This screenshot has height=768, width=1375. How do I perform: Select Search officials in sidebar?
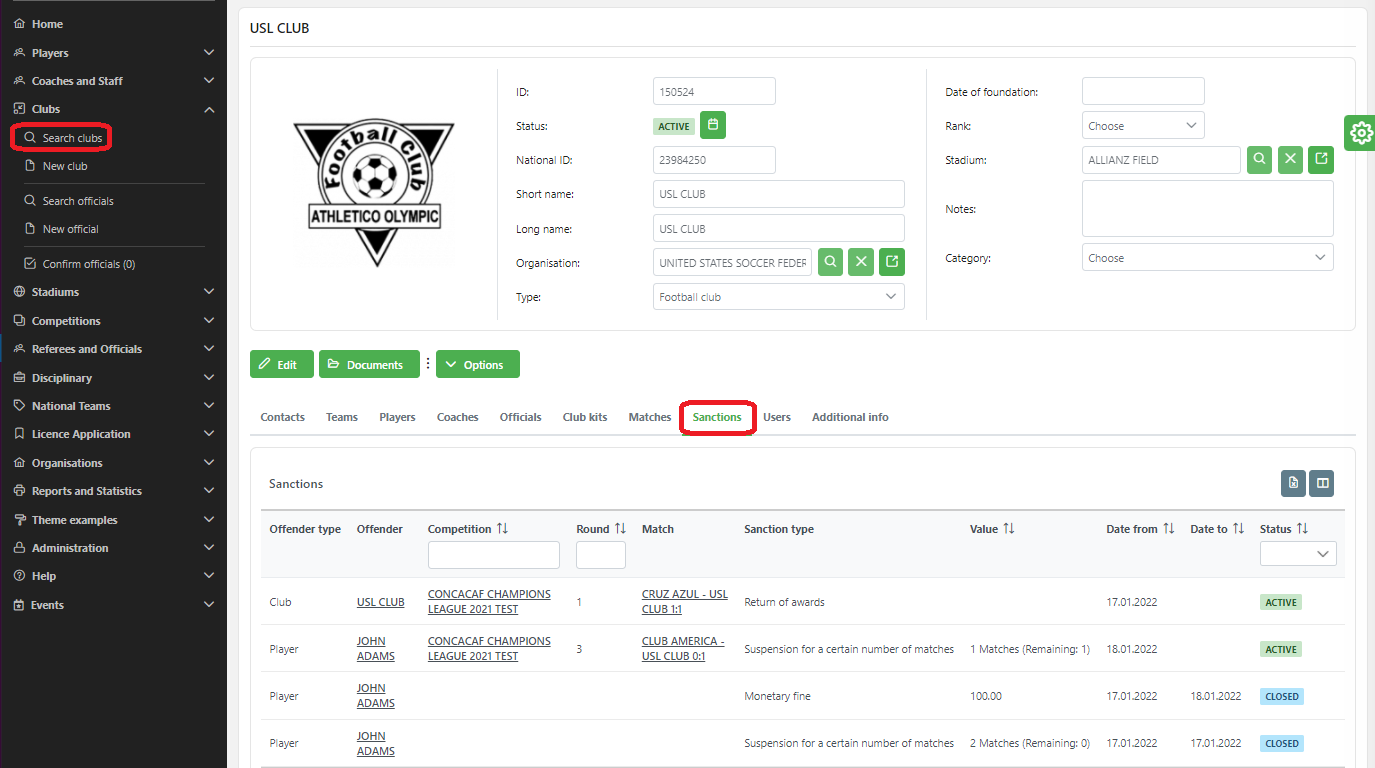(x=78, y=201)
